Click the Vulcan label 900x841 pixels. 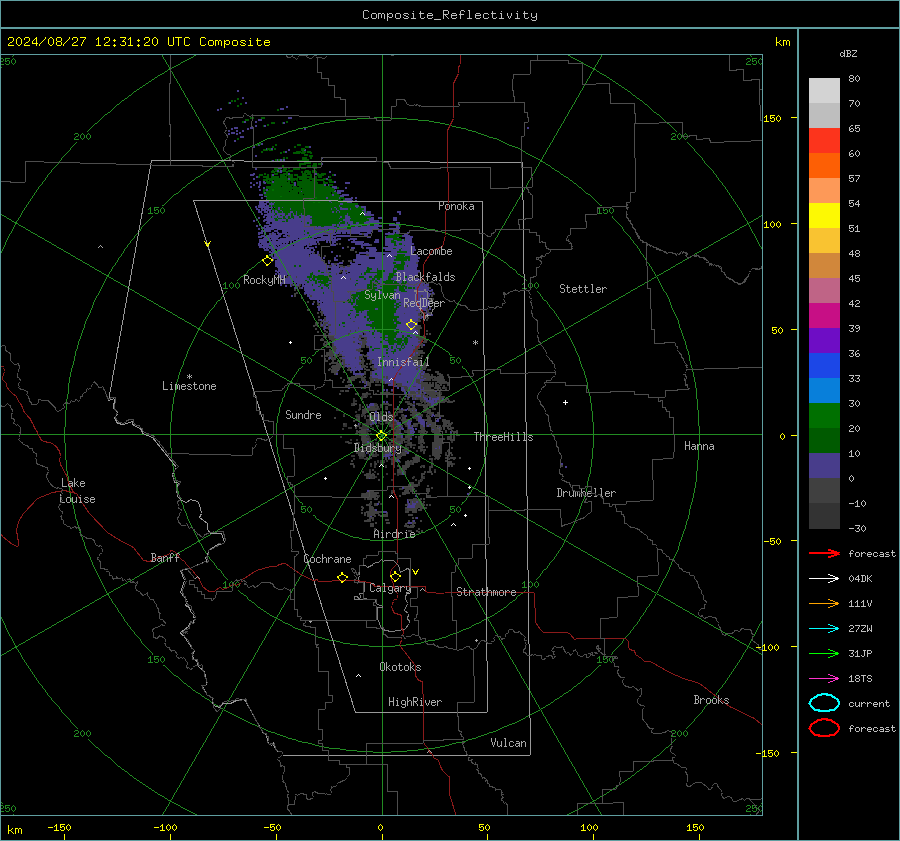click(x=508, y=743)
